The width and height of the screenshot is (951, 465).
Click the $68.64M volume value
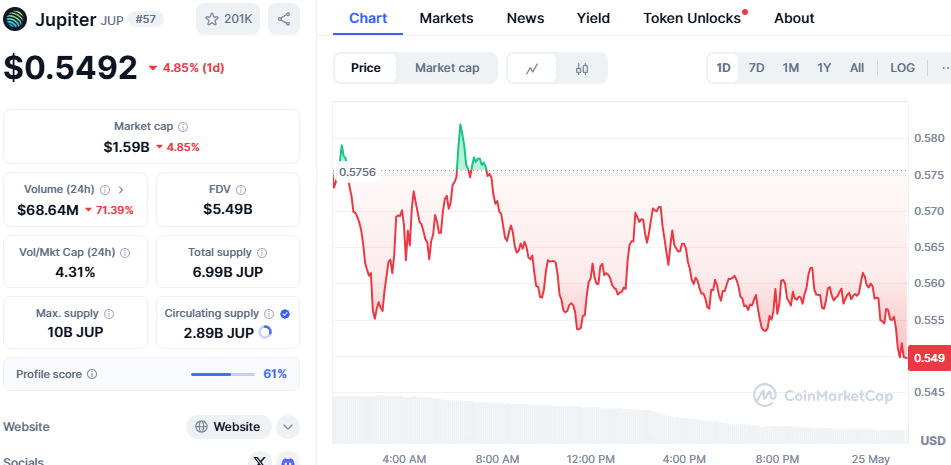point(48,210)
